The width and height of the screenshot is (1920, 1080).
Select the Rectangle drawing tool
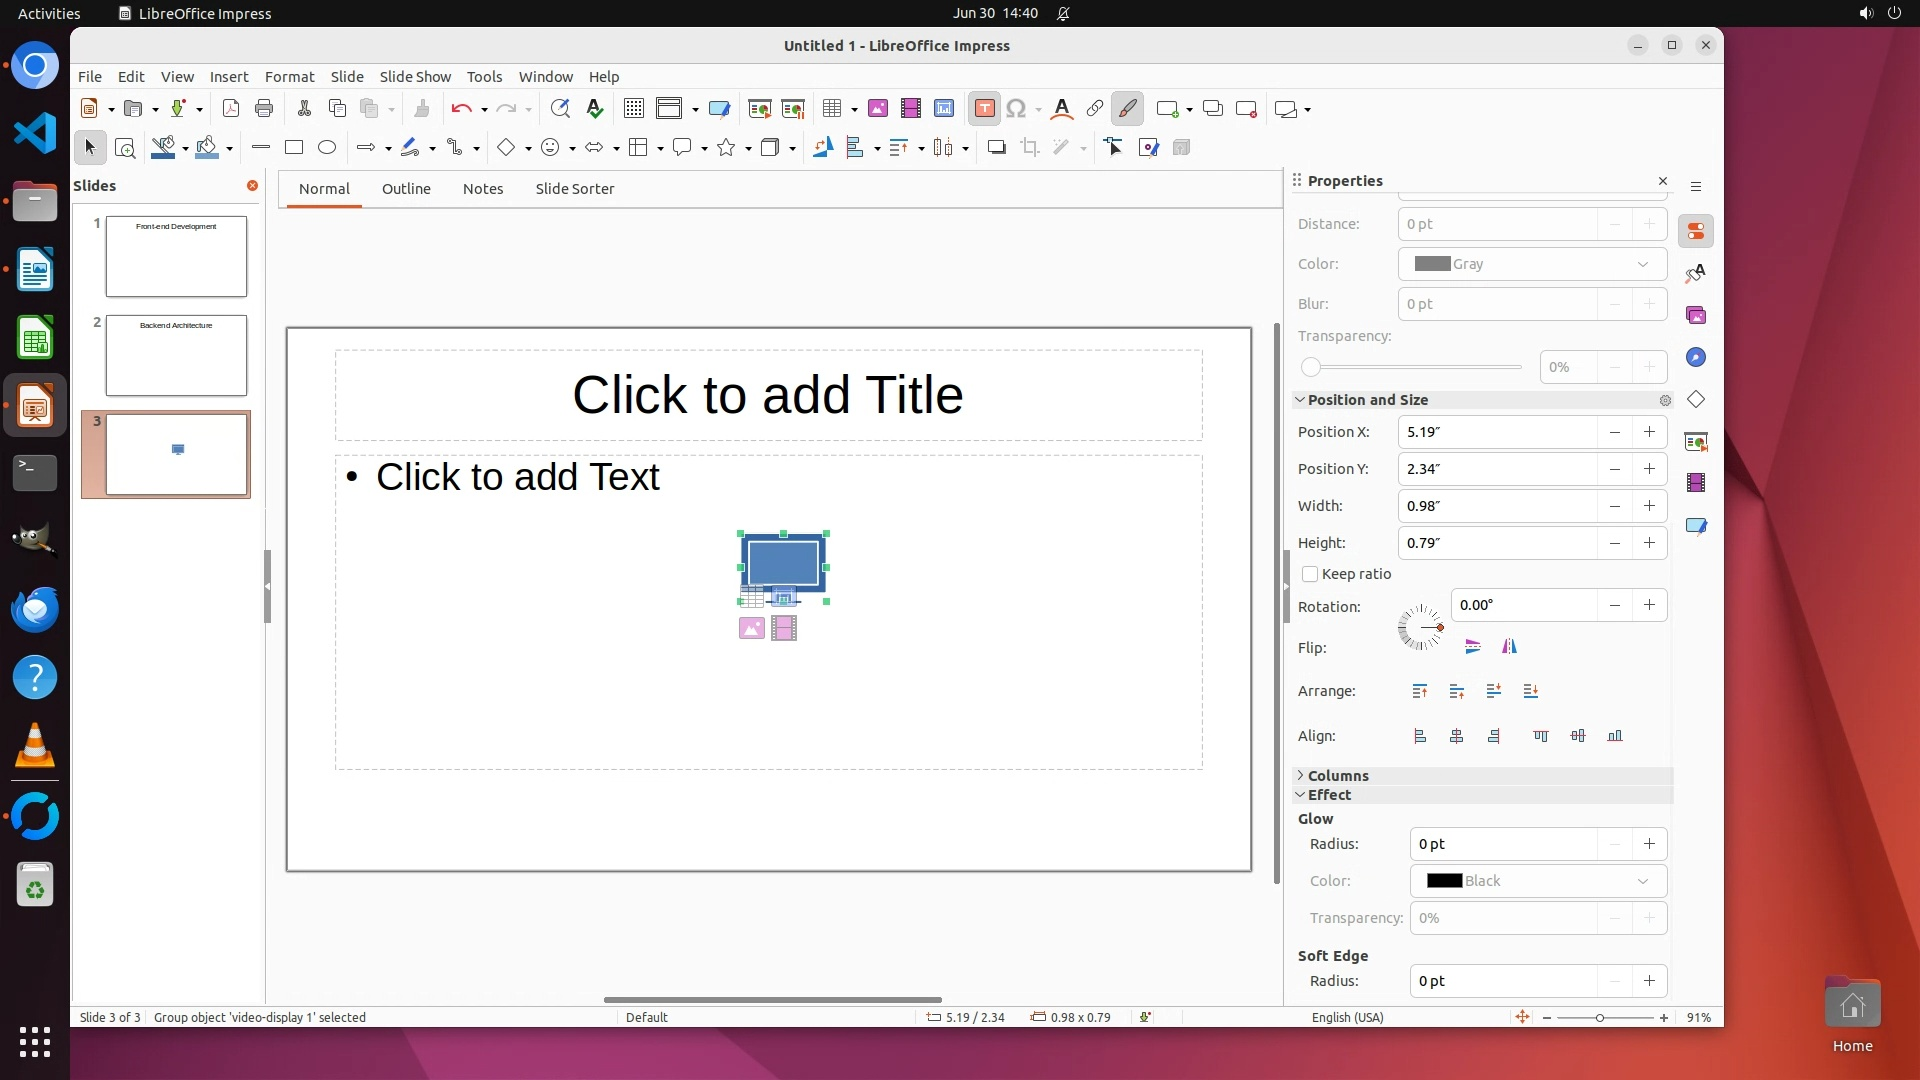pos(294,148)
